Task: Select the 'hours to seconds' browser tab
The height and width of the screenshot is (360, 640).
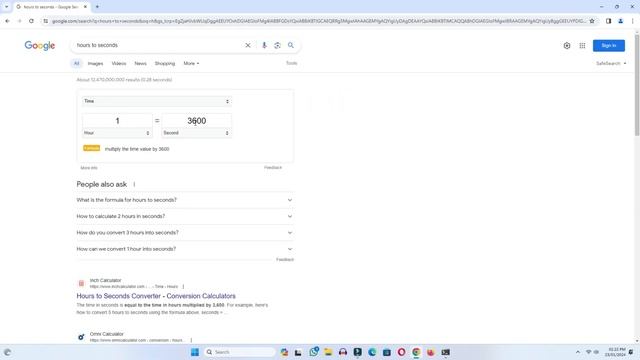Action: tap(51, 7)
